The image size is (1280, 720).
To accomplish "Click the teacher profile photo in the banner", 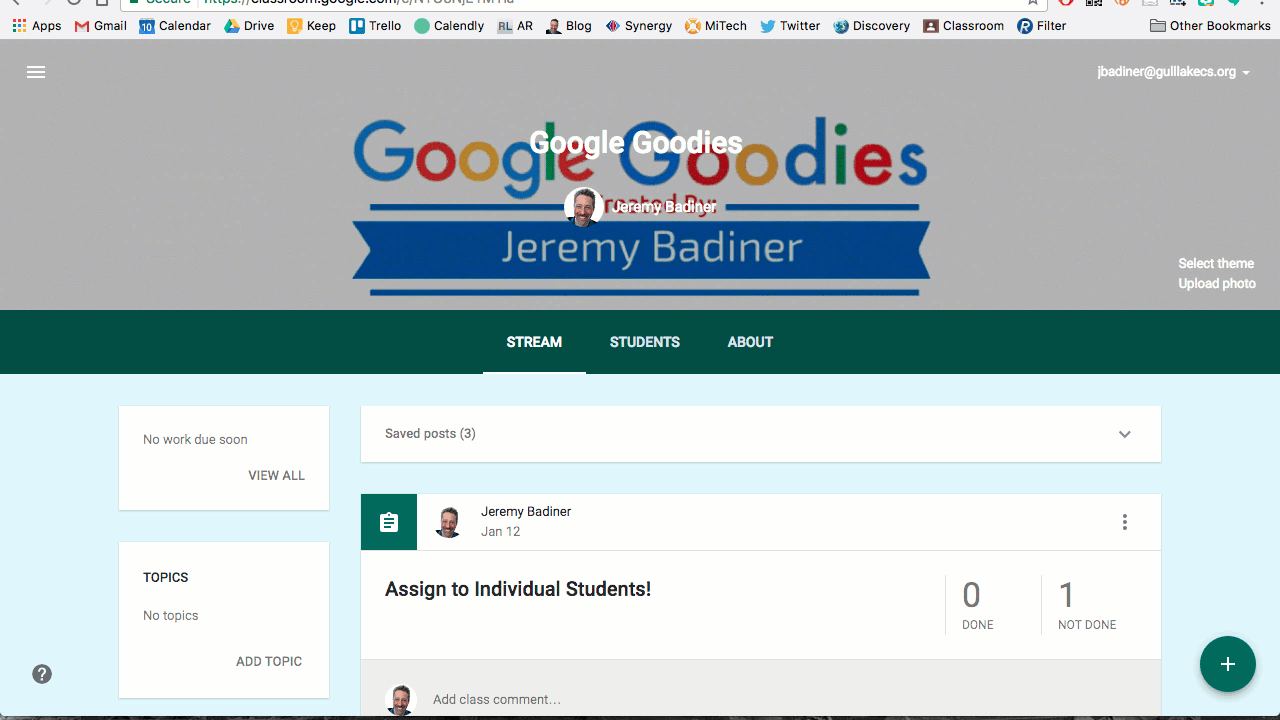I will (x=584, y=207).
